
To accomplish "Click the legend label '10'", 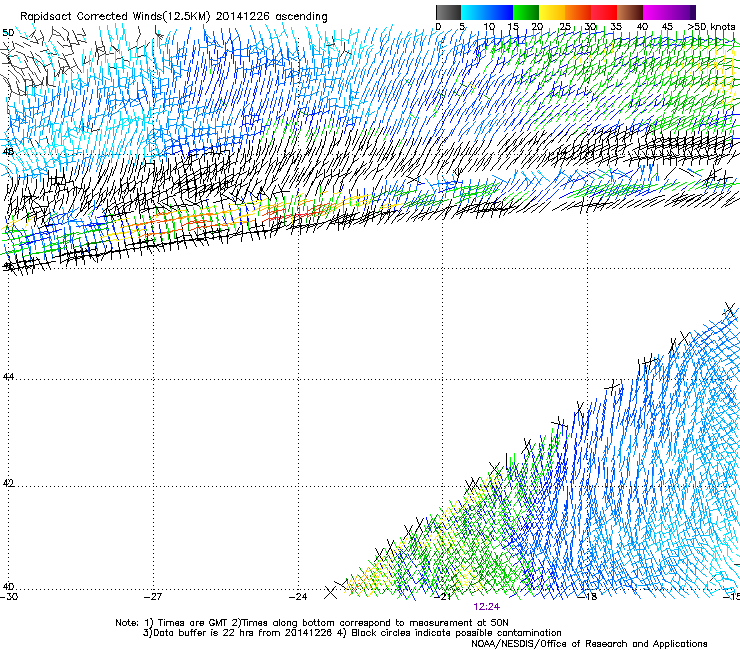I will click(489, 27).
